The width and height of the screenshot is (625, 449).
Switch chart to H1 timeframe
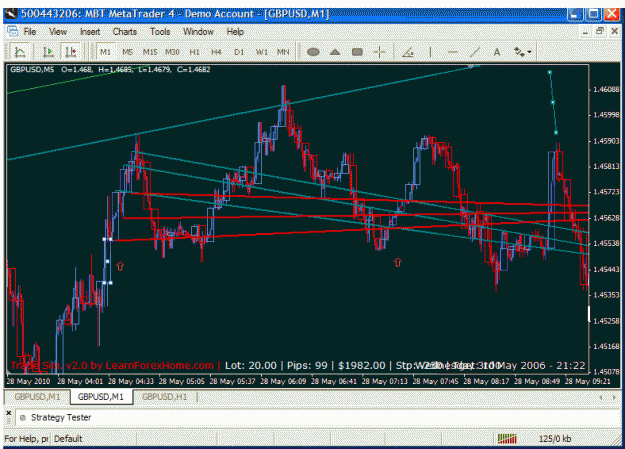point(195,52)
